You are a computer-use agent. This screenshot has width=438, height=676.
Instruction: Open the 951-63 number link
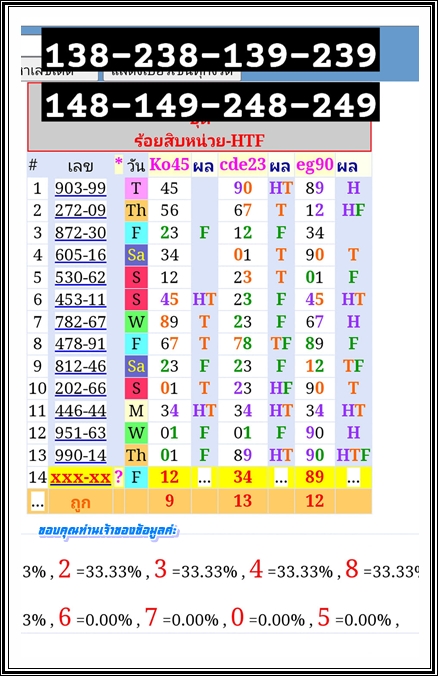coord(80,433)
